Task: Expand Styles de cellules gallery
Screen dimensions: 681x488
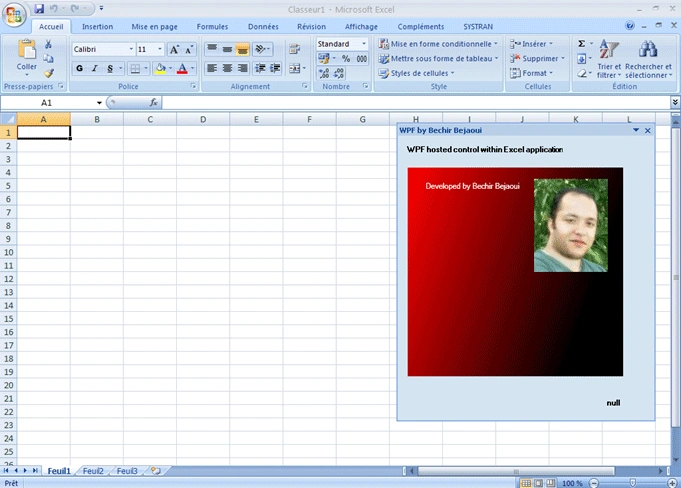Action: click(416, 73)
